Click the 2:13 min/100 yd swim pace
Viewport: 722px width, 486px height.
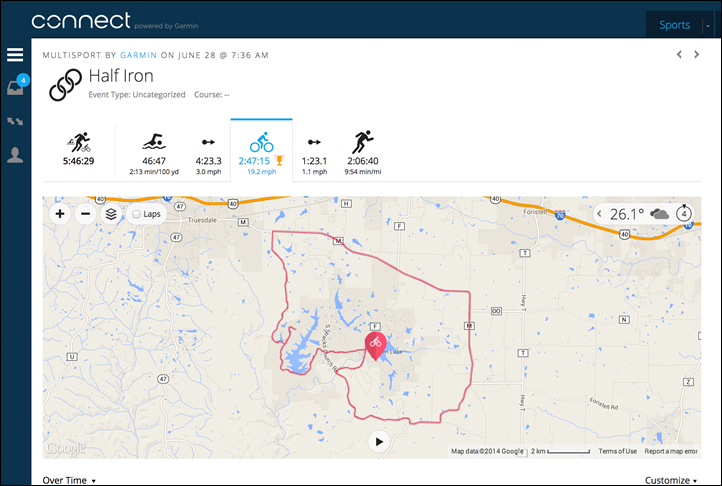click(x=154, y=172)
